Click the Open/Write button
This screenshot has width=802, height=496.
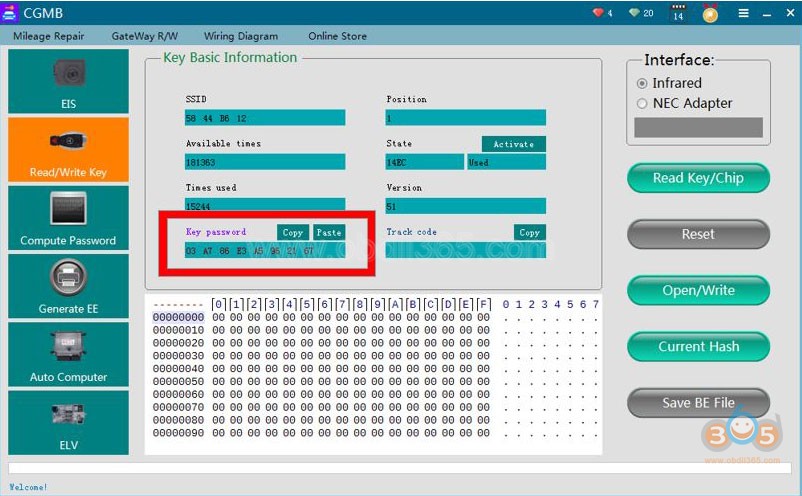[x=698, y=290]
